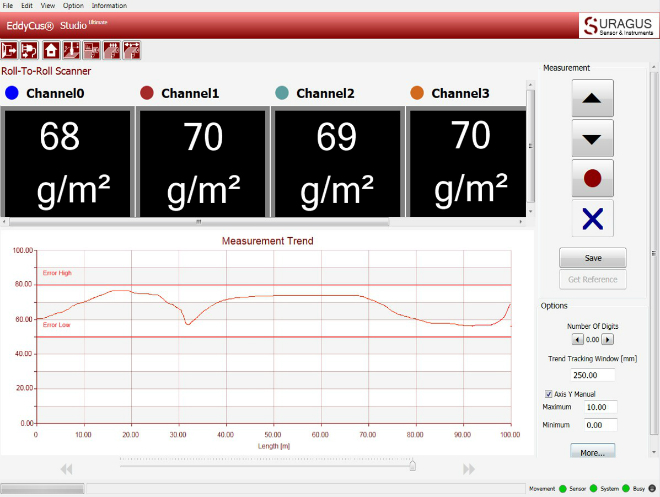Click the Channel0 68 g/m² display
660x497 pixels.
pos(67,163)
